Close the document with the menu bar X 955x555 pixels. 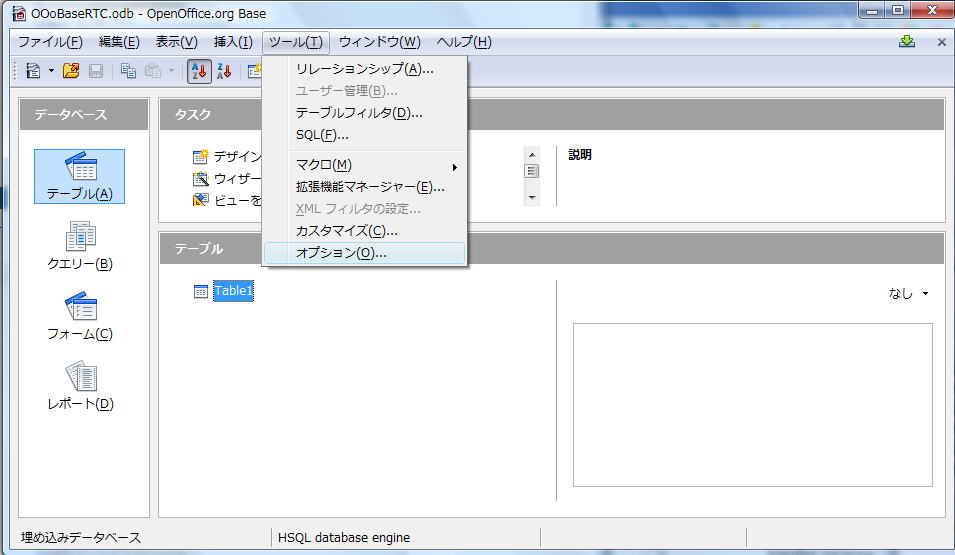(x=942, y=42)
